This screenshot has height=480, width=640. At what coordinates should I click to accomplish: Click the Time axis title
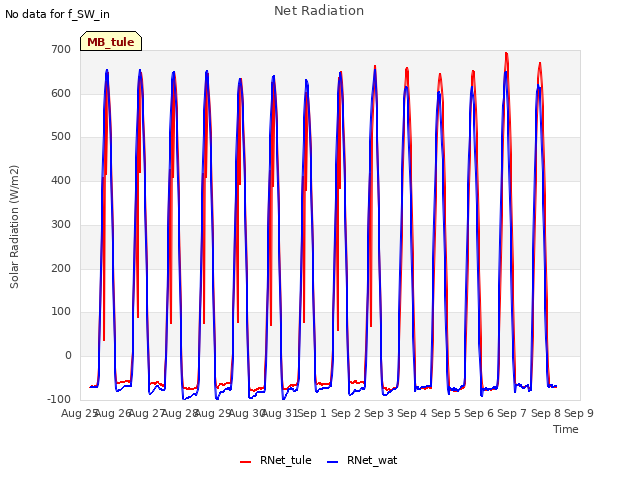[x=566, y=429]
